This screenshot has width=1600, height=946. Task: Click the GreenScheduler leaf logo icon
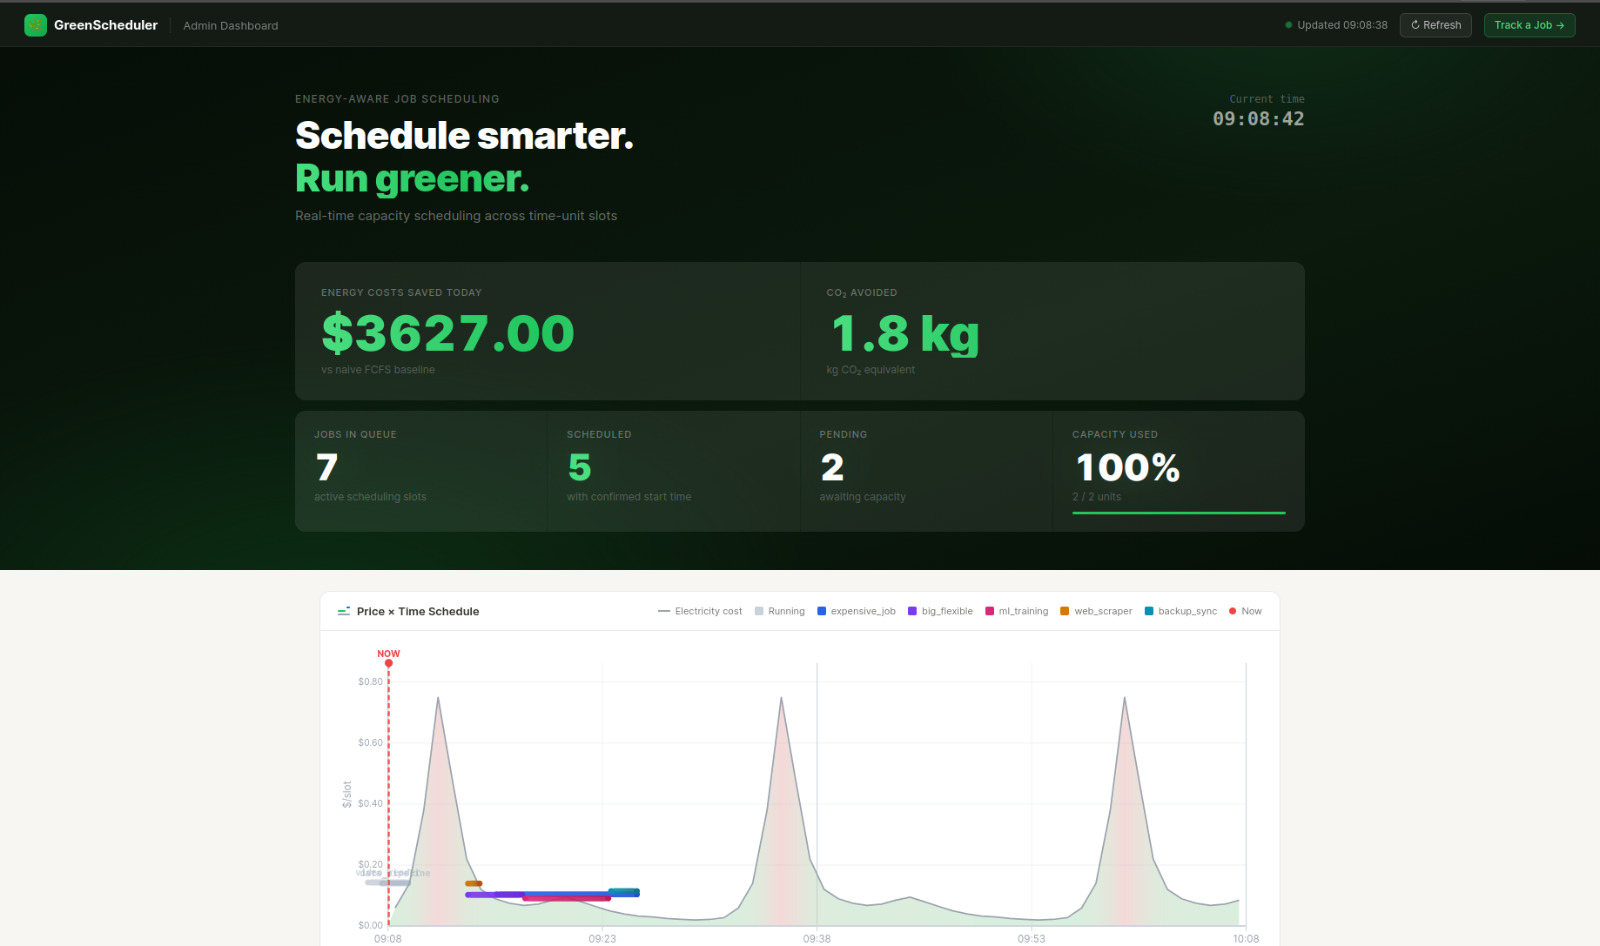pos(36,25)
